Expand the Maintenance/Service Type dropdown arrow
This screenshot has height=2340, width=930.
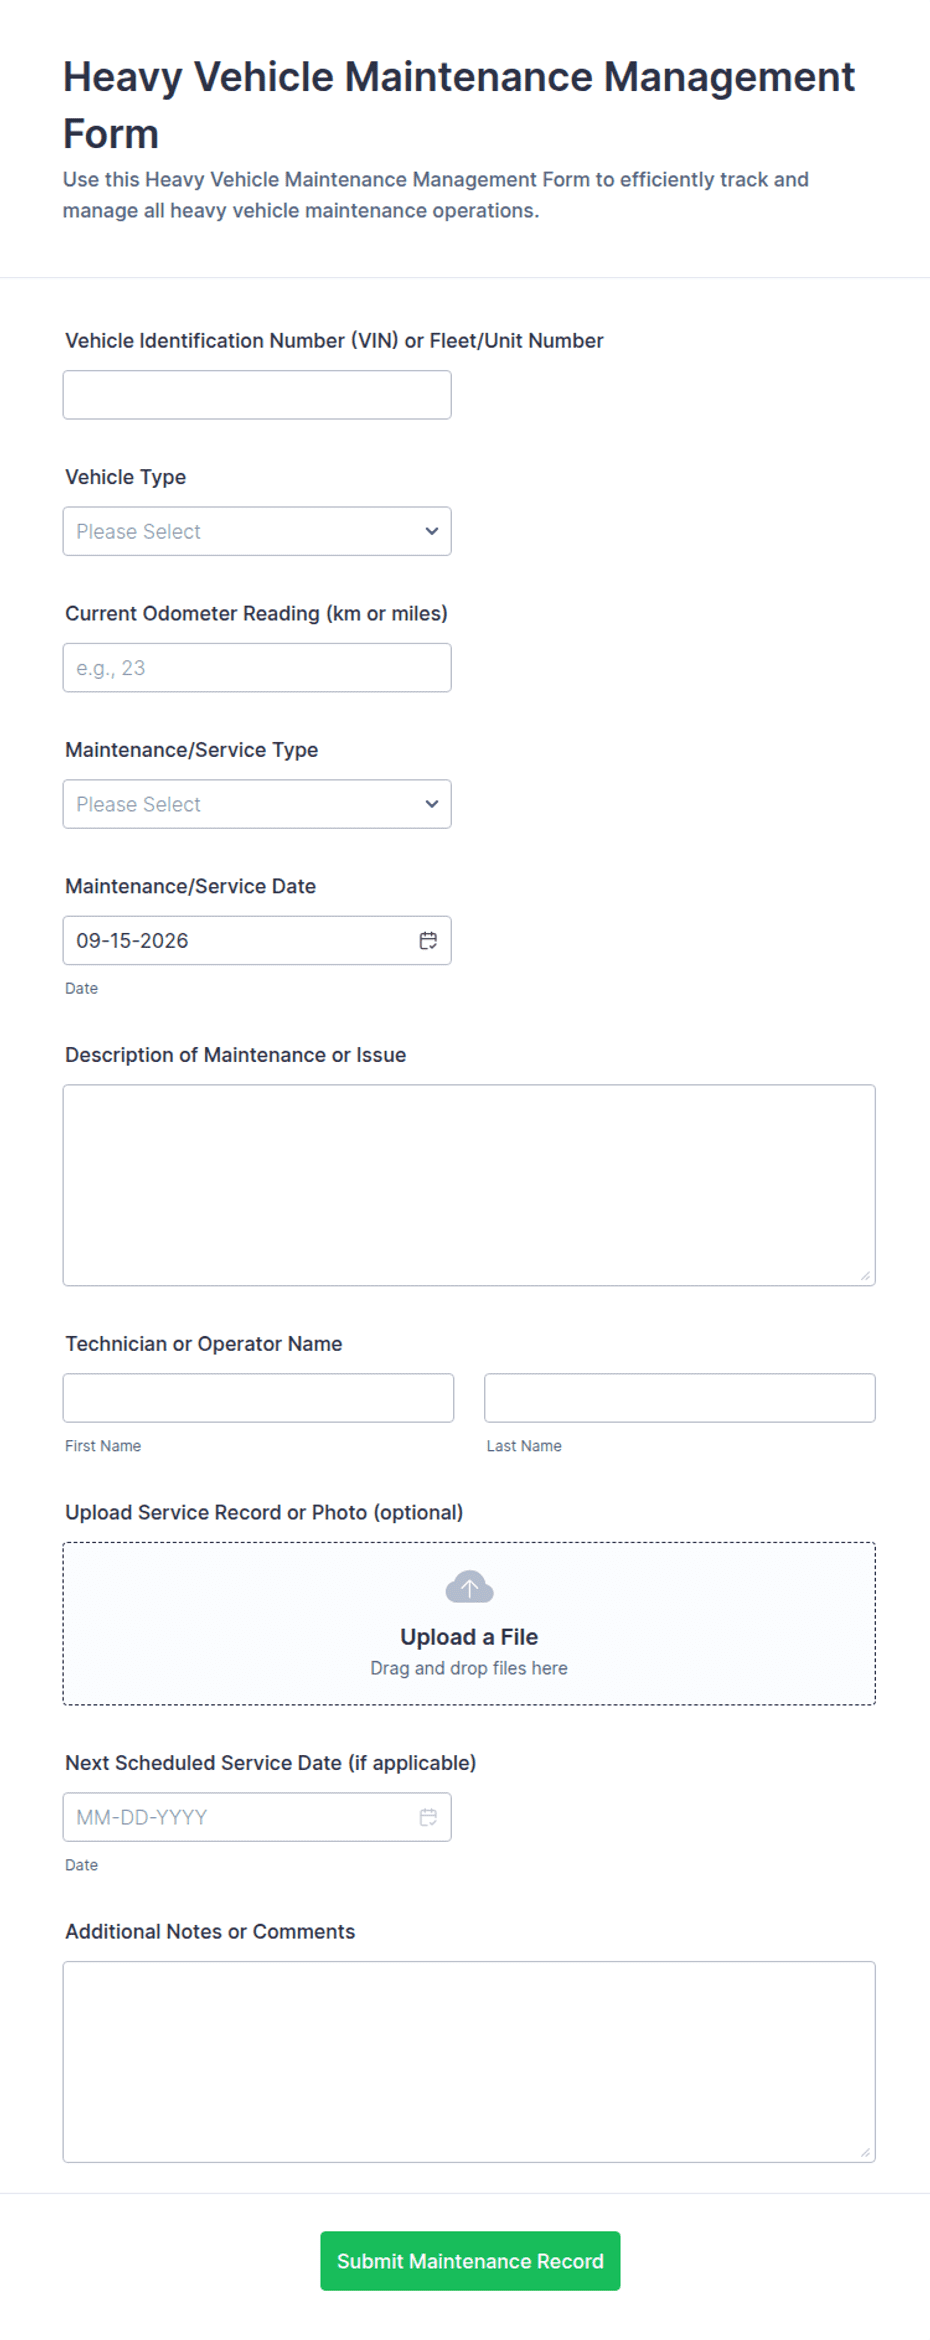432,804
